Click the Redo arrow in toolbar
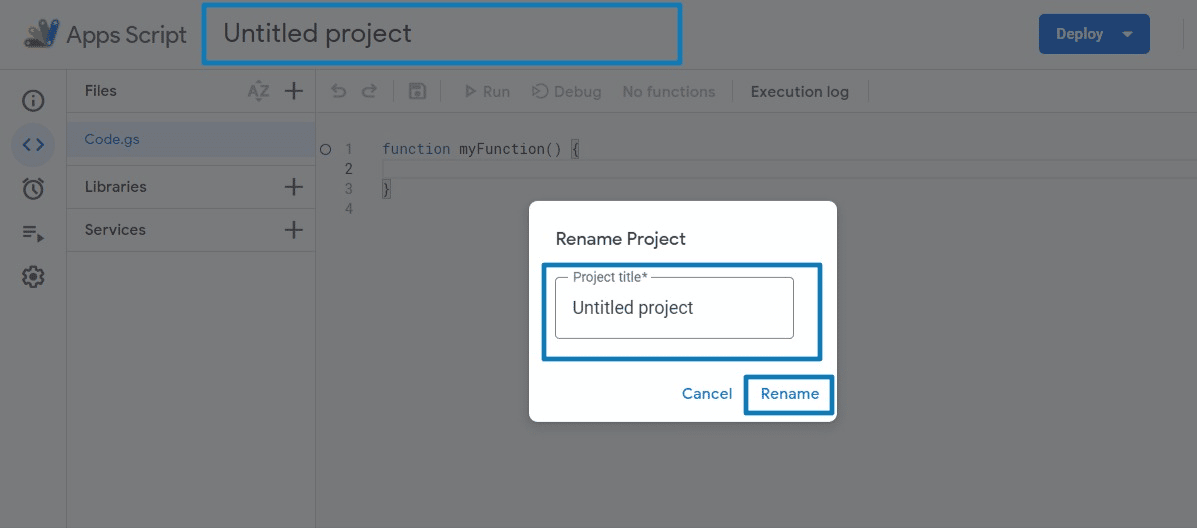This screenshot has height=528, width=1197. point(369,92)
